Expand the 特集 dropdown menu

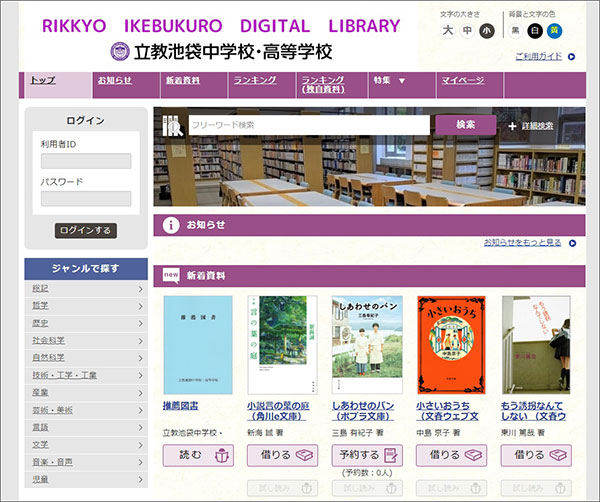pos(402,85)
